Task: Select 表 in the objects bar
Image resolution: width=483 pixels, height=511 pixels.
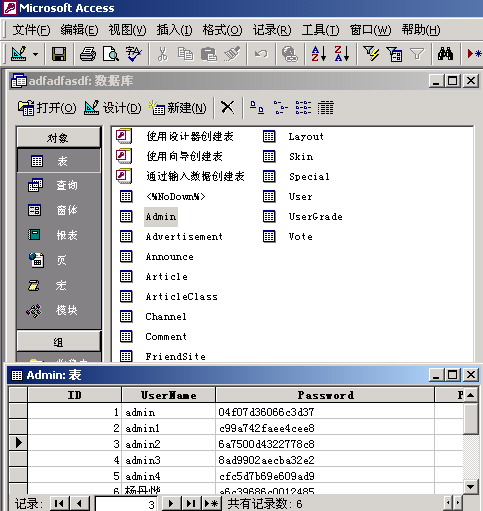Action: click(x=59, y=161)
